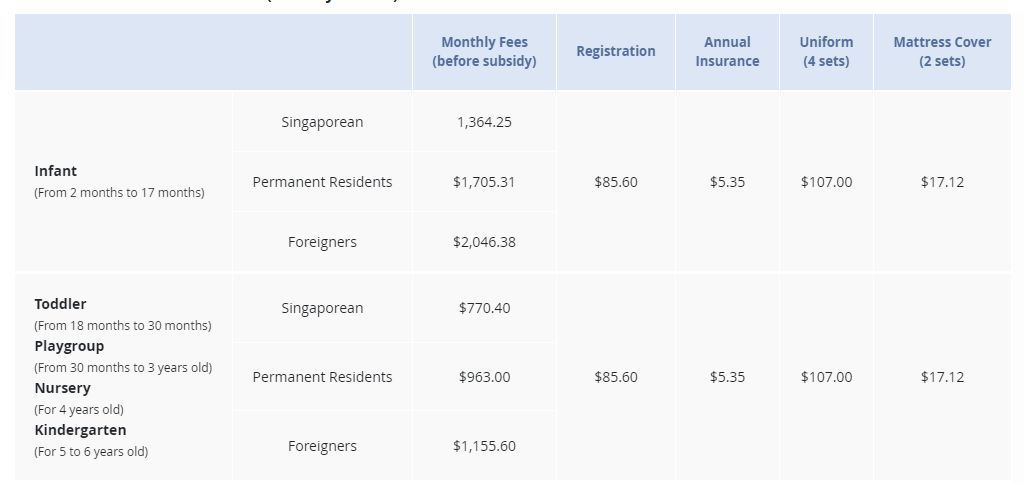
Task: Select the 1,364.25 Singaporean infant fee
Action: [484, 122]
